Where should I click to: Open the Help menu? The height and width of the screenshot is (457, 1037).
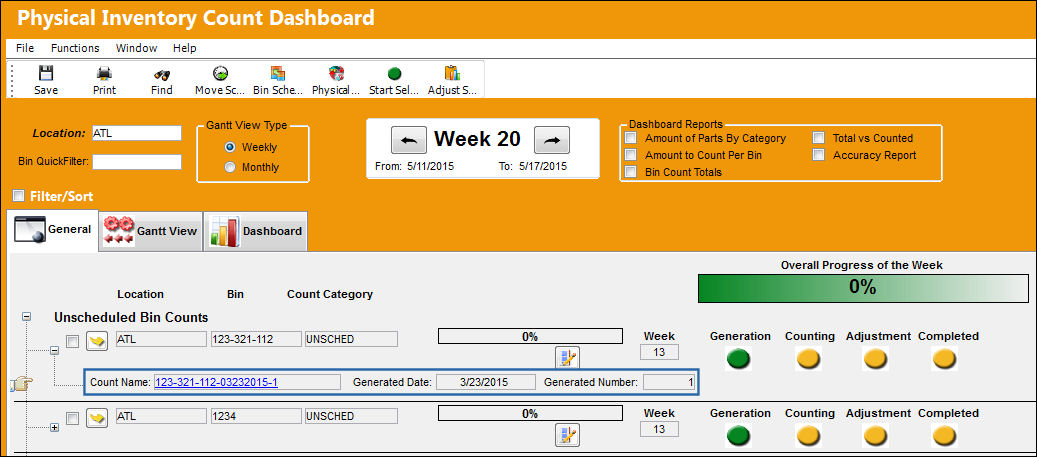185,48
